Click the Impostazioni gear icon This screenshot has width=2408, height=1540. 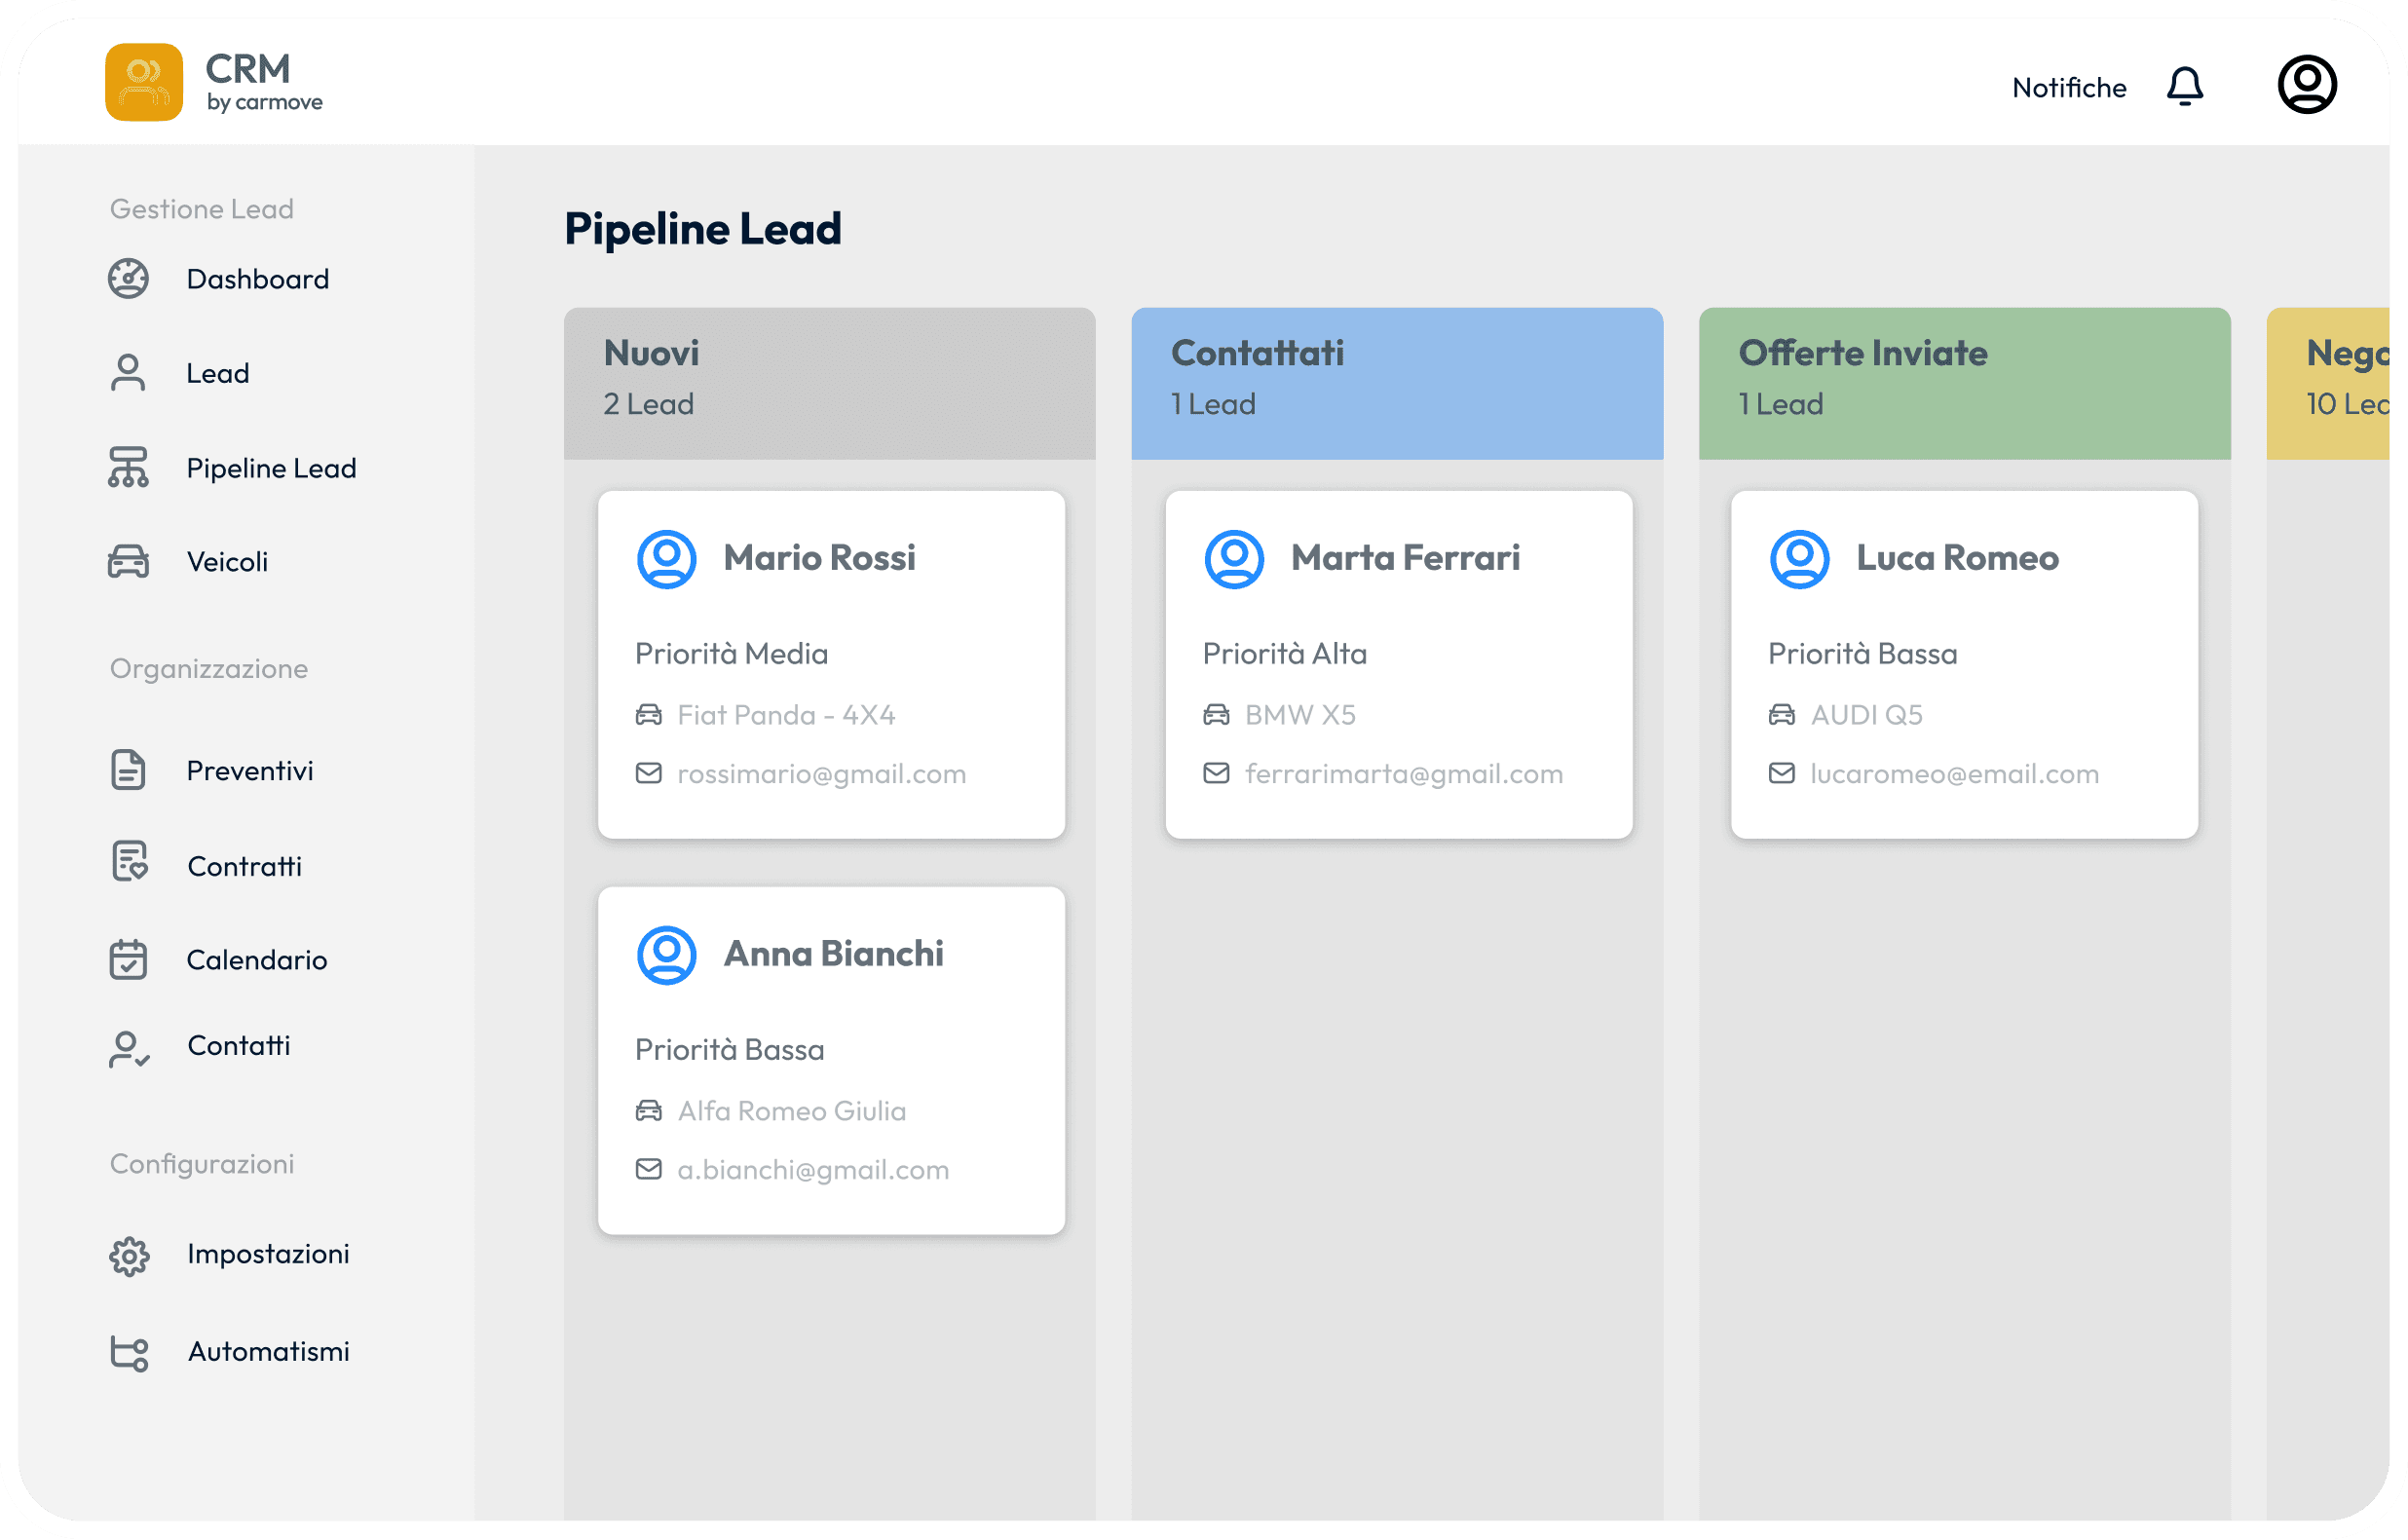pos(128,1255)
